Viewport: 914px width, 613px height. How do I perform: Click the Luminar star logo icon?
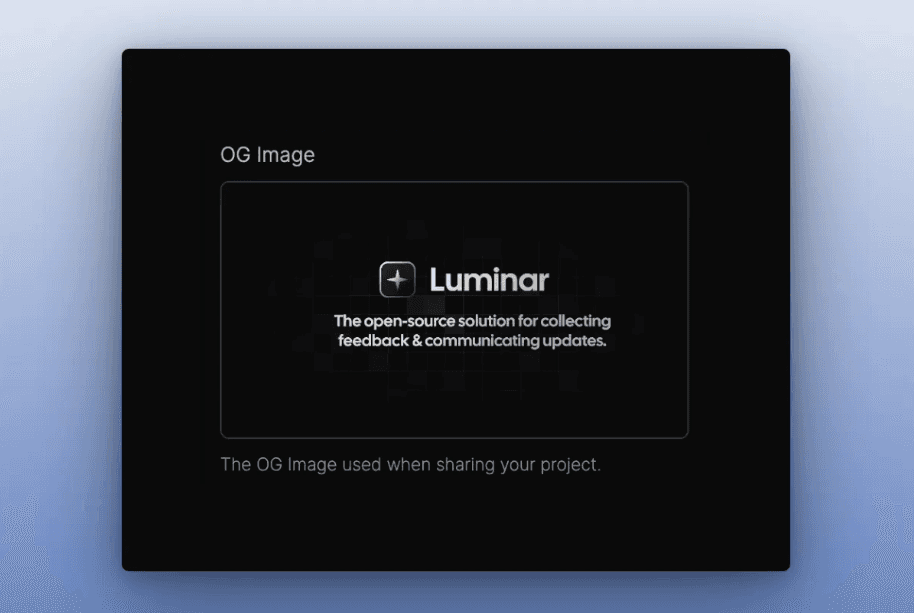(x=398, y=279)
